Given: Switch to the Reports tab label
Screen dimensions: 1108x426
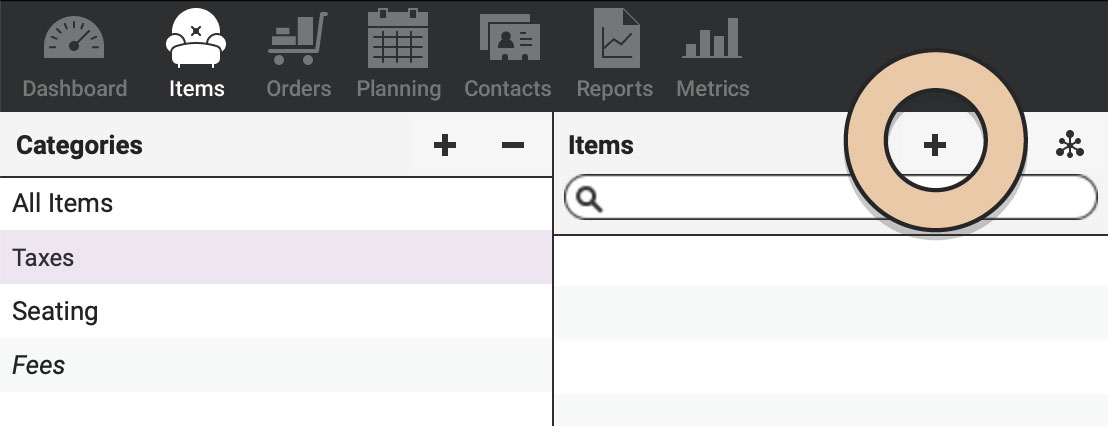Looking at the screenshot, I should click(615, 89).
